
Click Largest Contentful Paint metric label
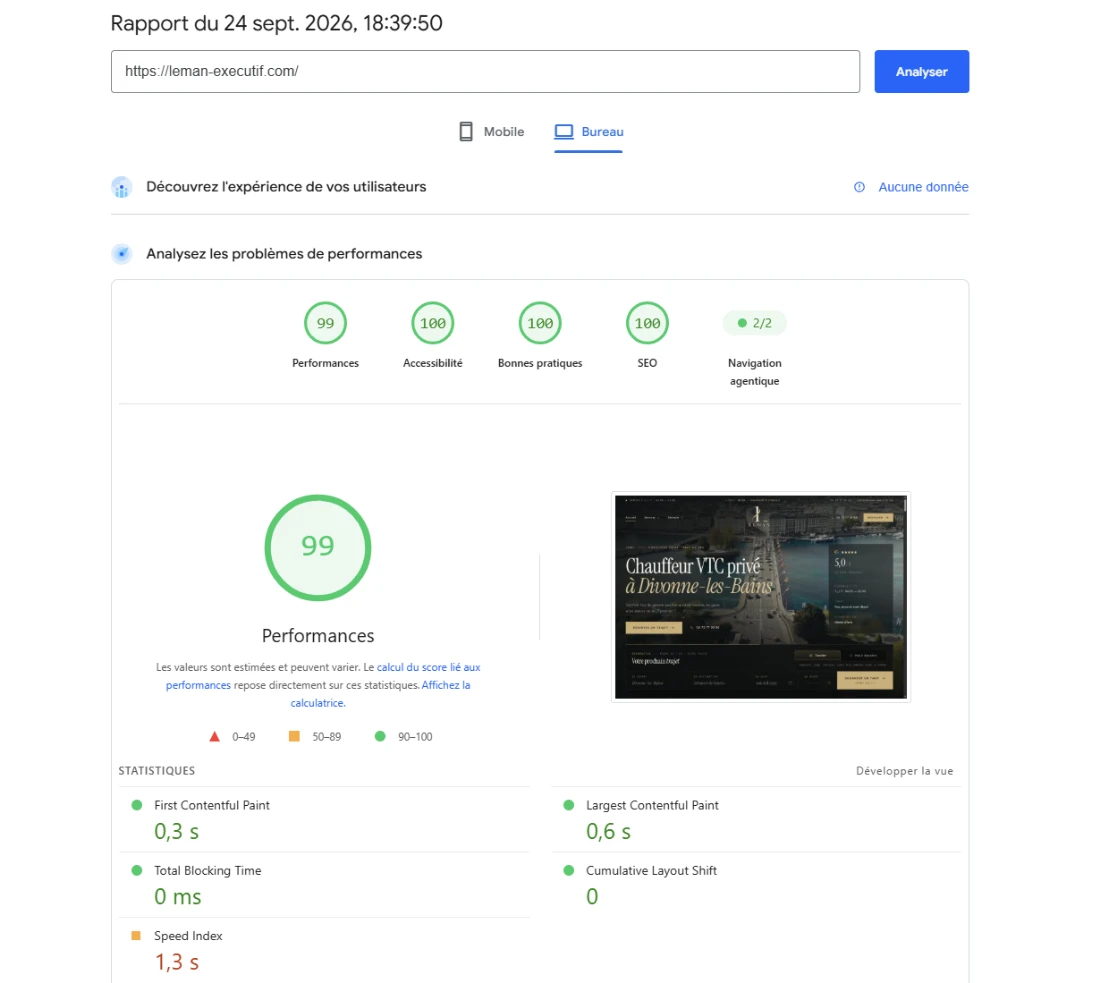click(x=652, y=805)
